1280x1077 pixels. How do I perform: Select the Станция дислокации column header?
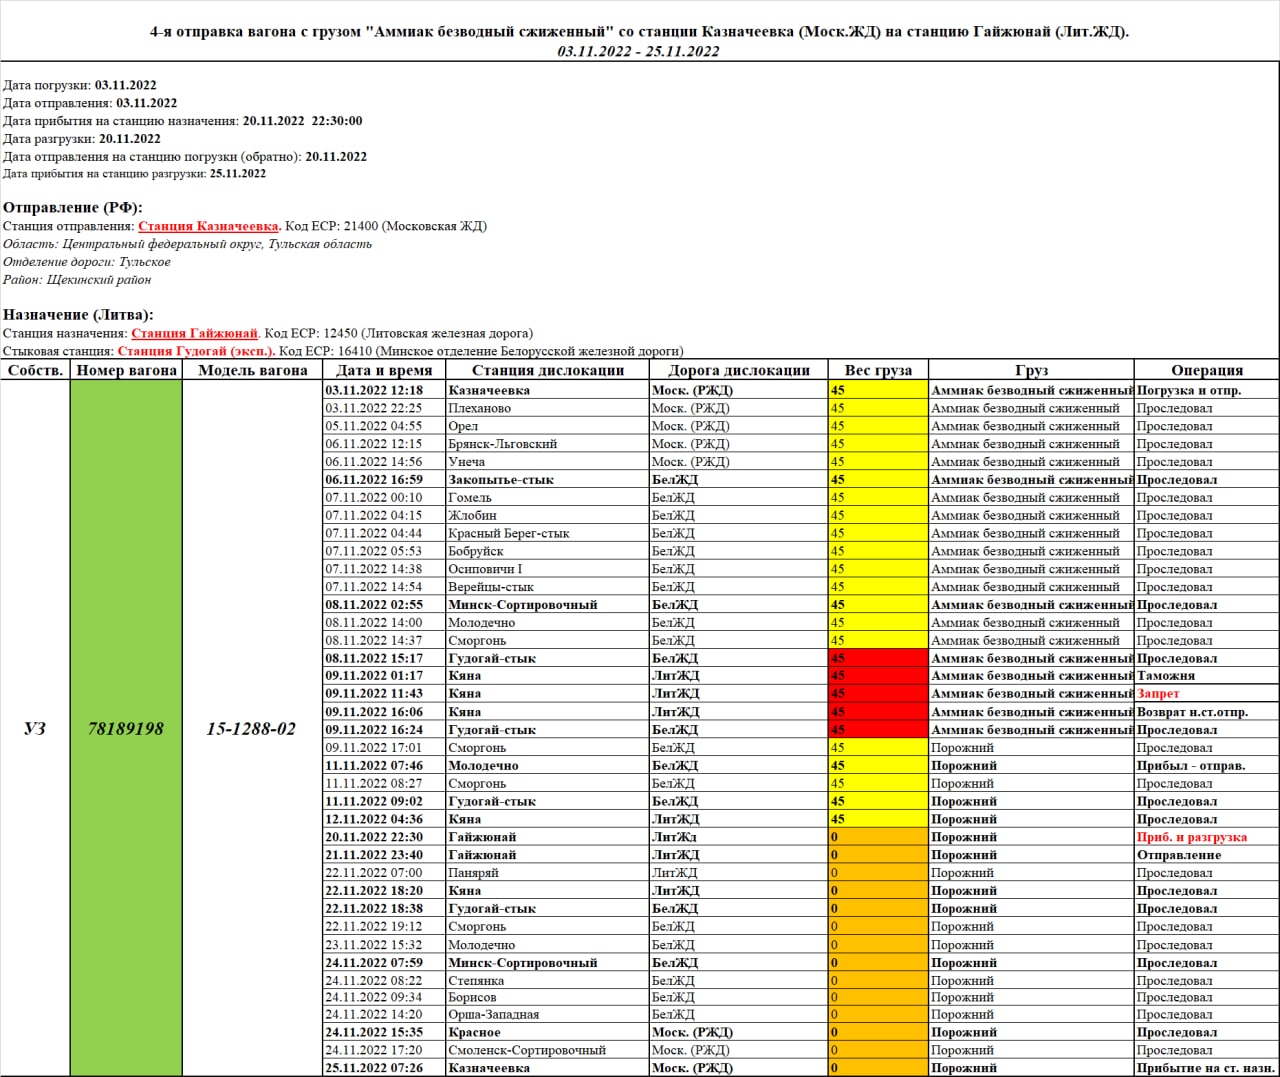pos(547,370)
